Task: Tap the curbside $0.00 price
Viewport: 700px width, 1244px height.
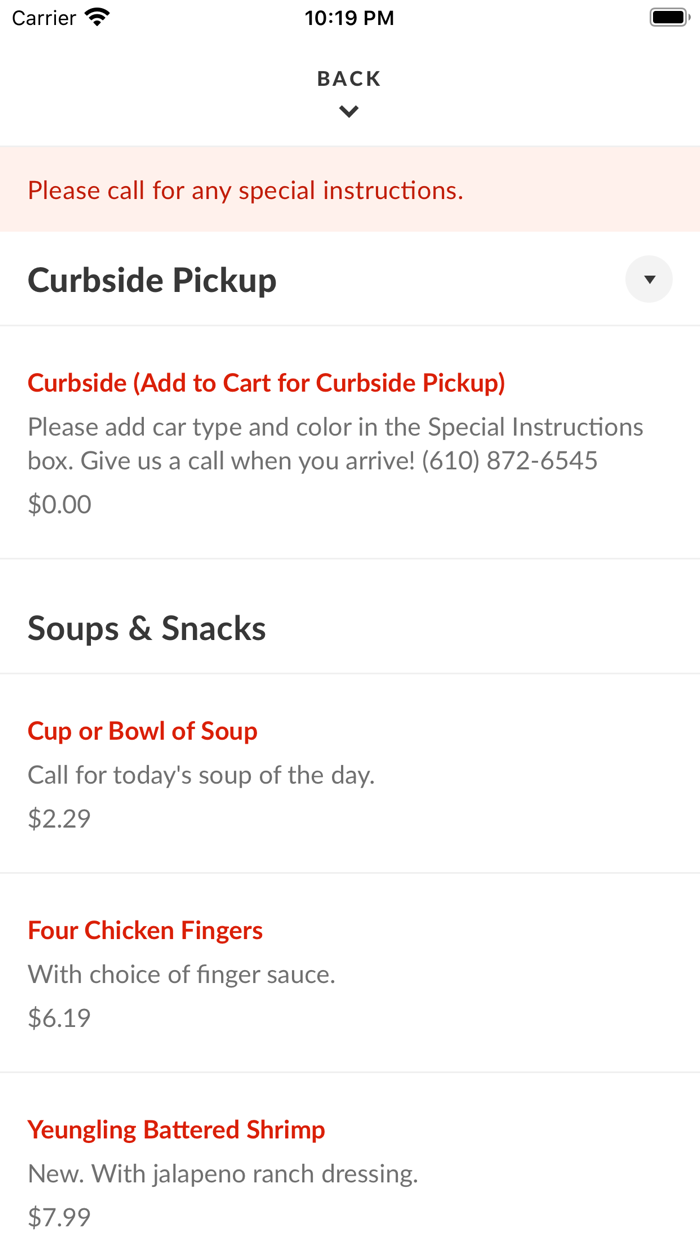Action: [x=59, y=504]
